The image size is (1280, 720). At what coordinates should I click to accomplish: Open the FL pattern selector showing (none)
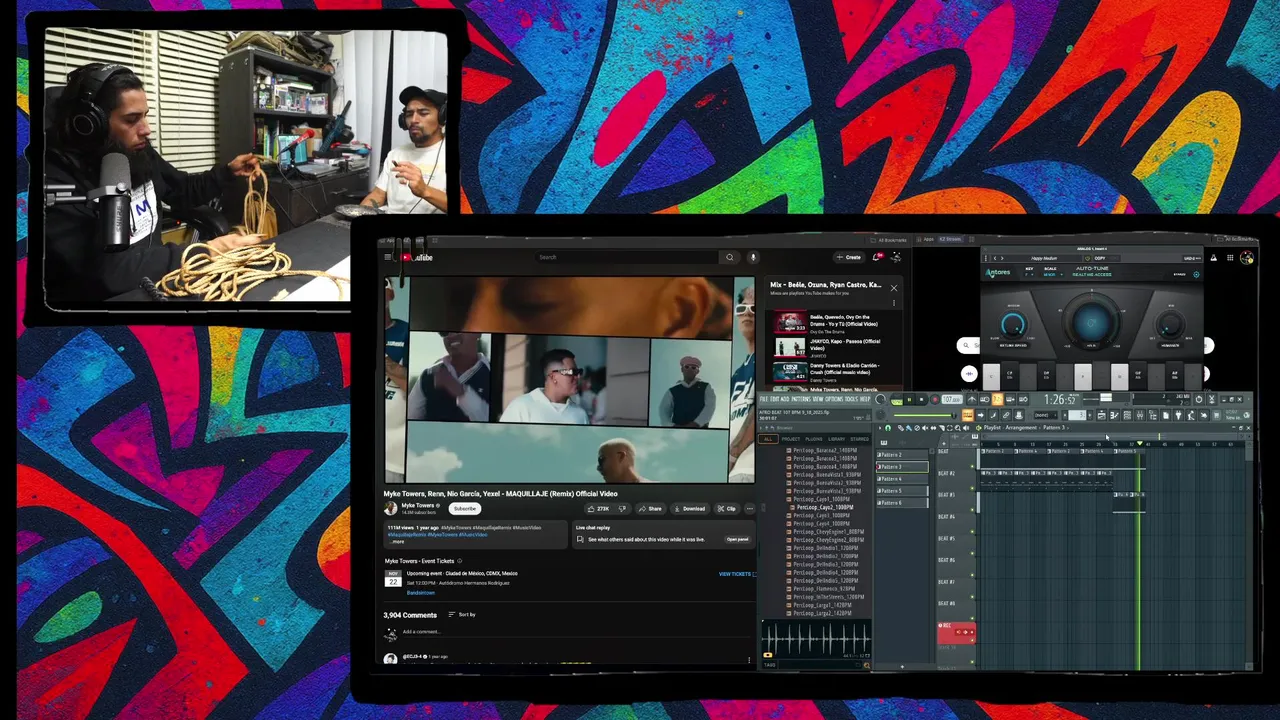(x=1045, y=415)
